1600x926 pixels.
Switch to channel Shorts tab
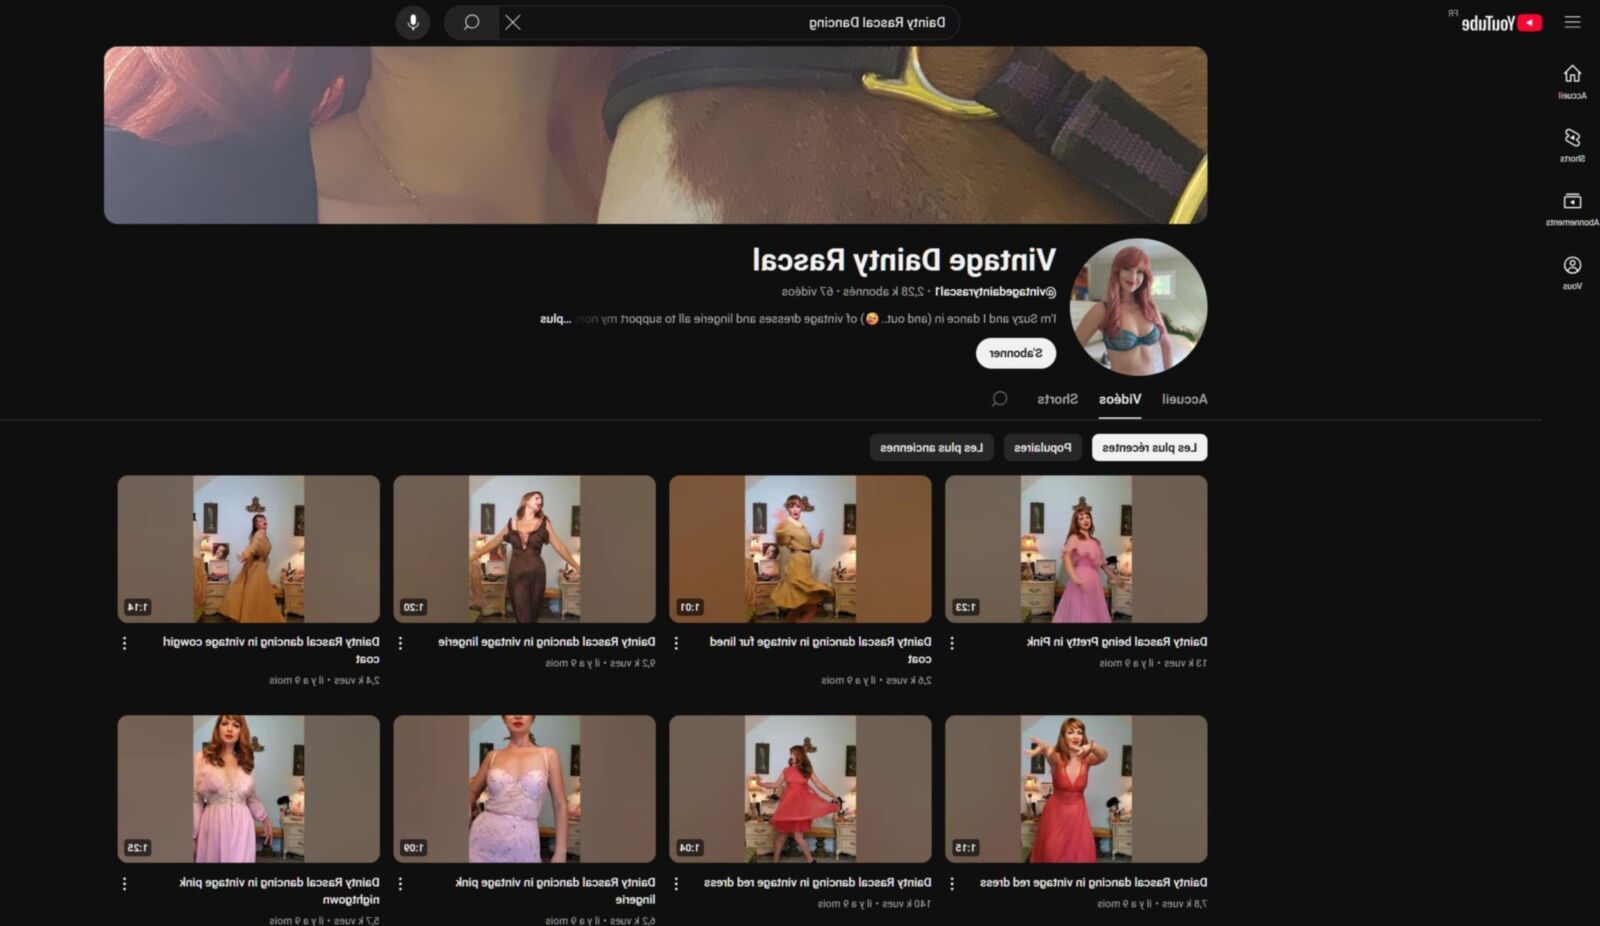(1057, 399)
